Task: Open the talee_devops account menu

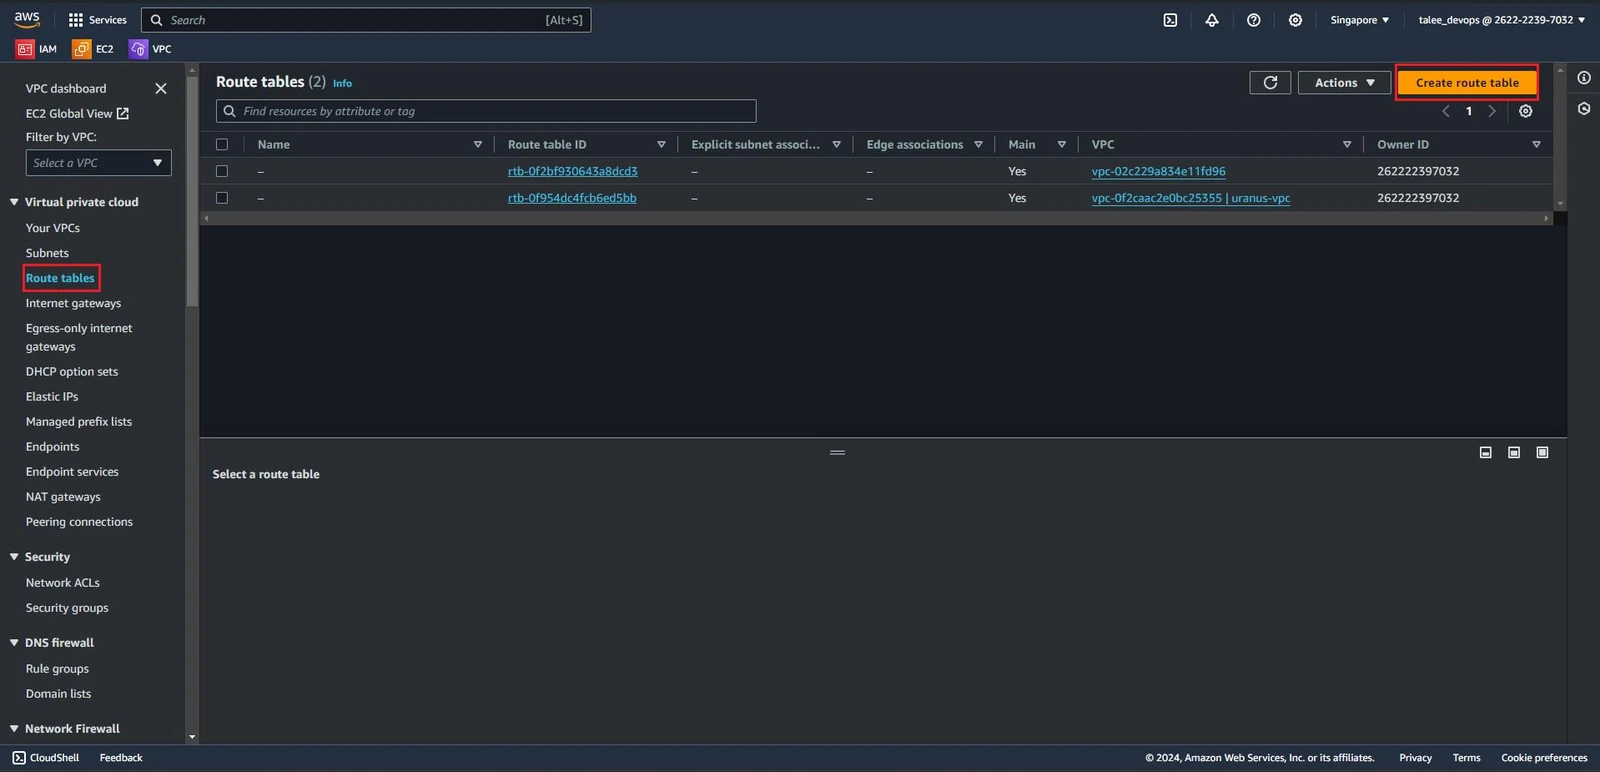Action: tap(1501, 20)
